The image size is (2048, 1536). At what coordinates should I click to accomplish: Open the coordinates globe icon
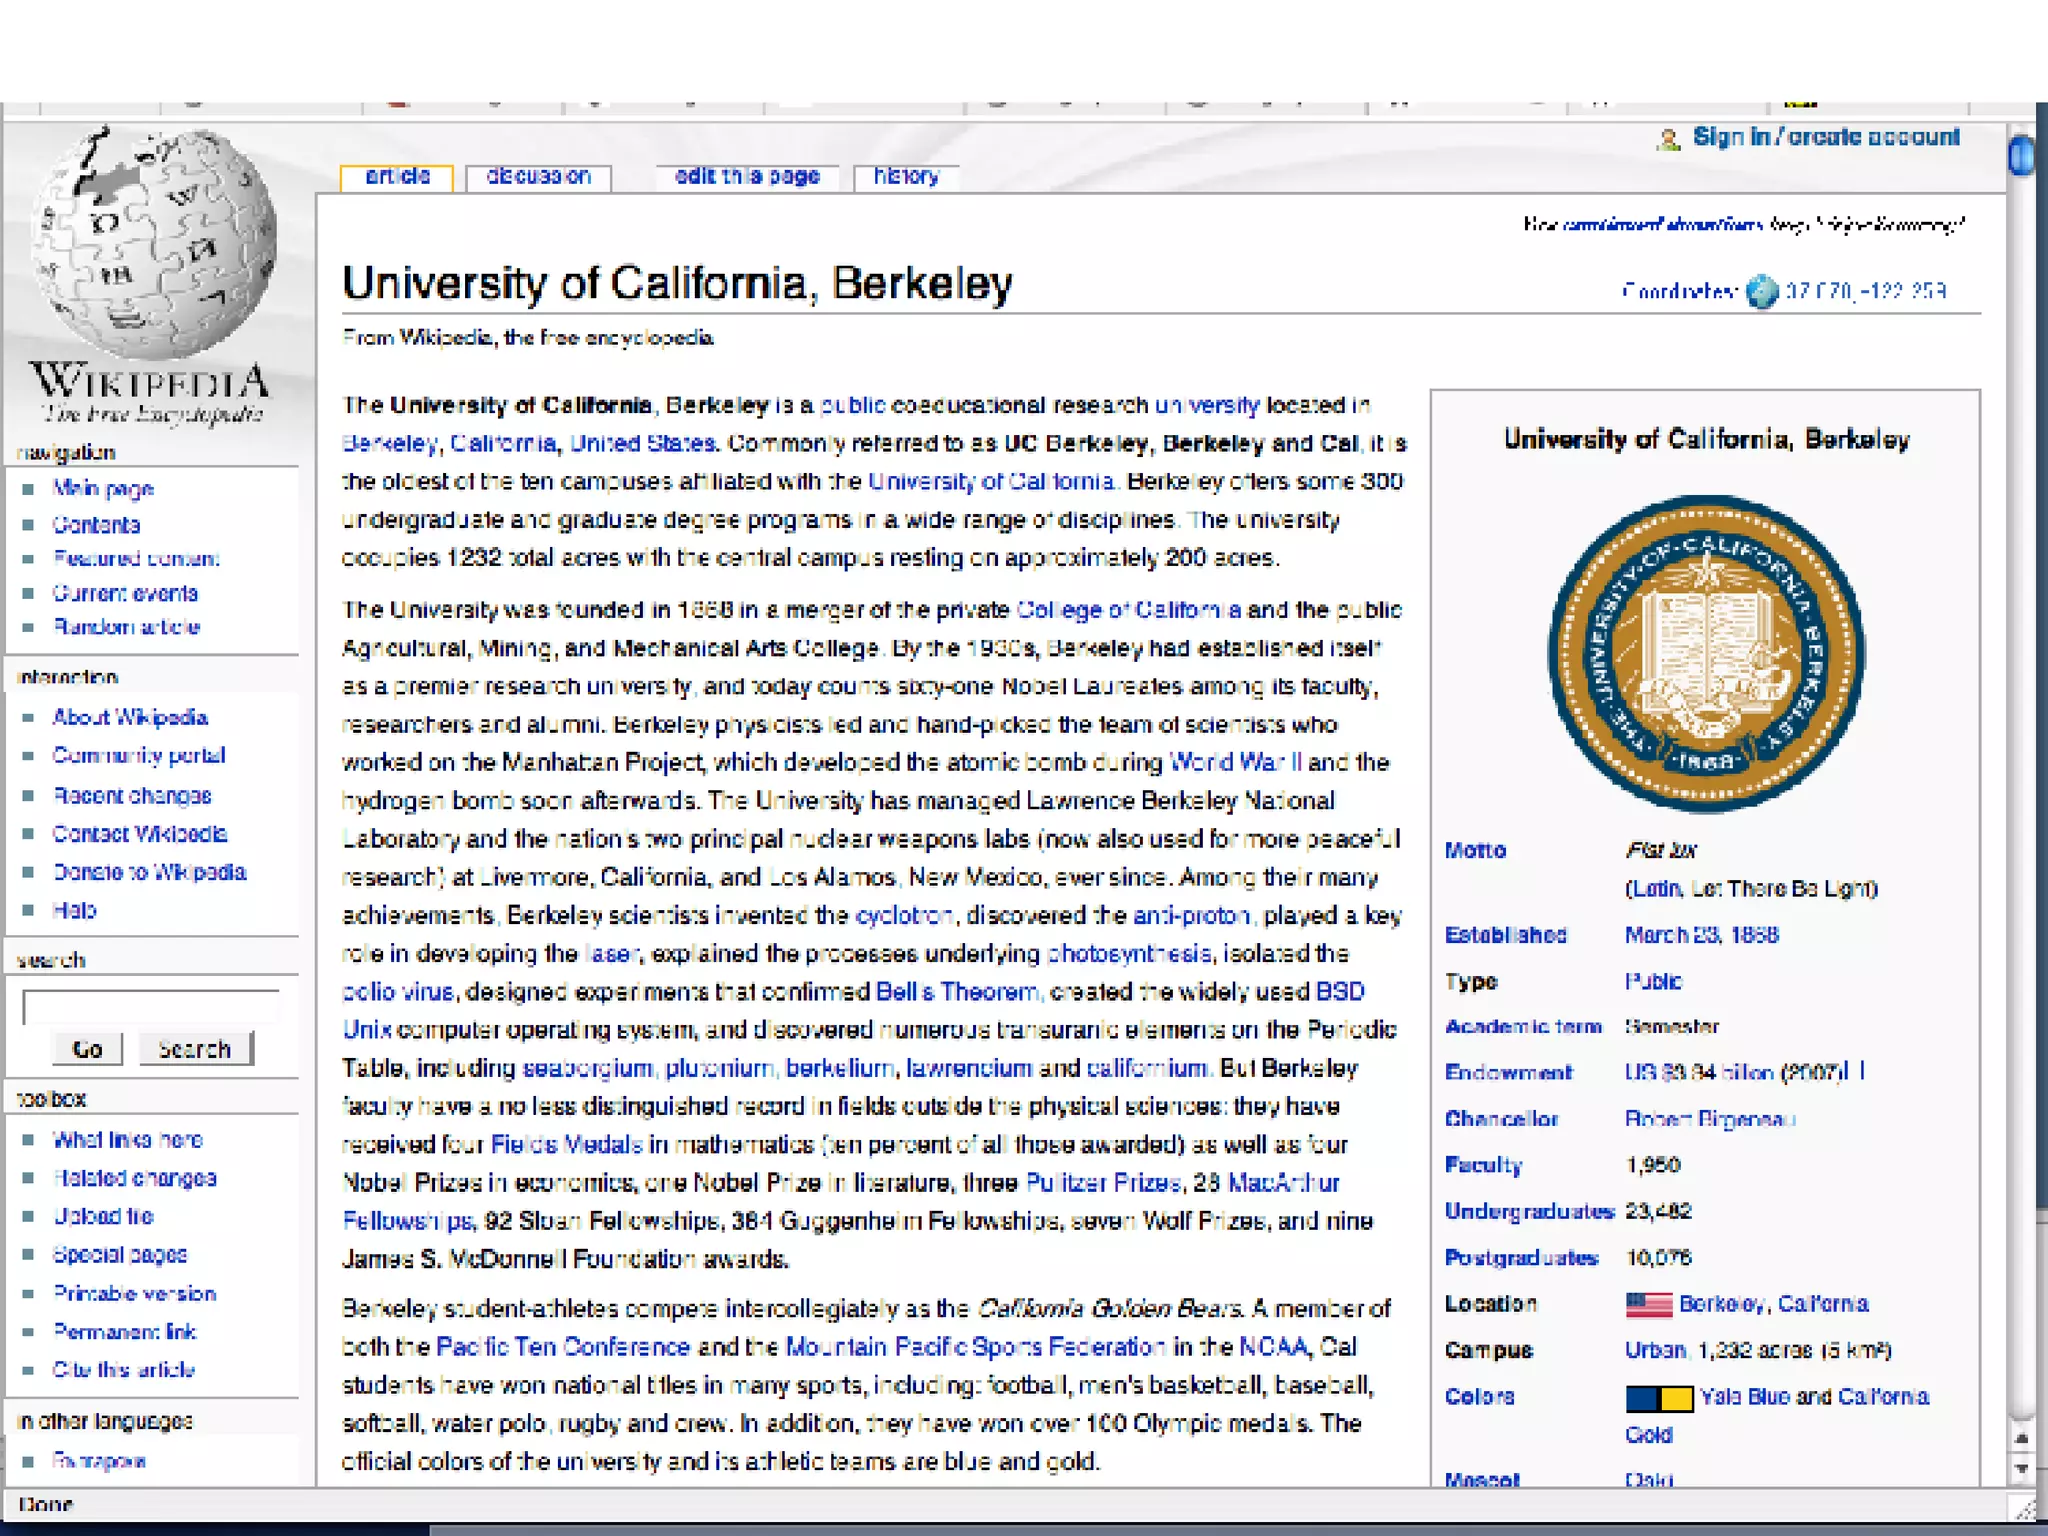pos(1762,292)
